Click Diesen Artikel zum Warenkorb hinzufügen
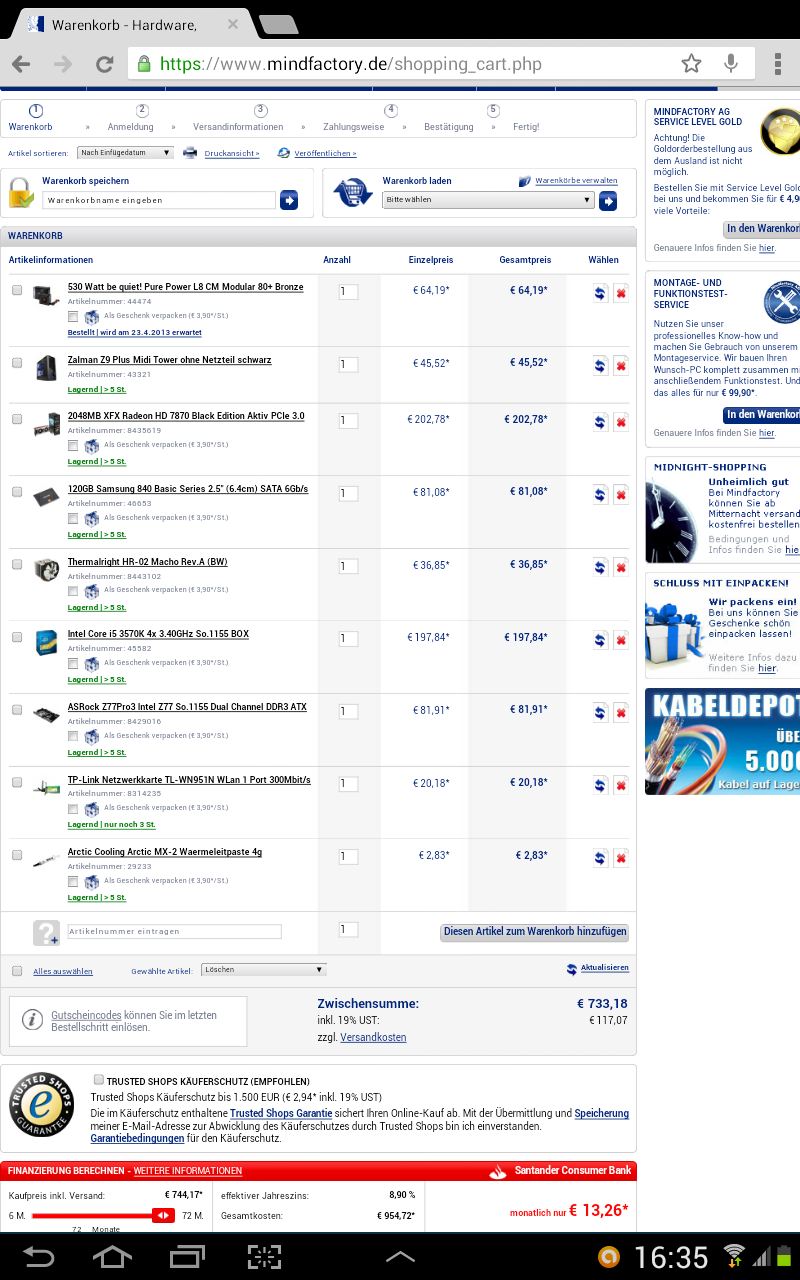 (535, 932)
